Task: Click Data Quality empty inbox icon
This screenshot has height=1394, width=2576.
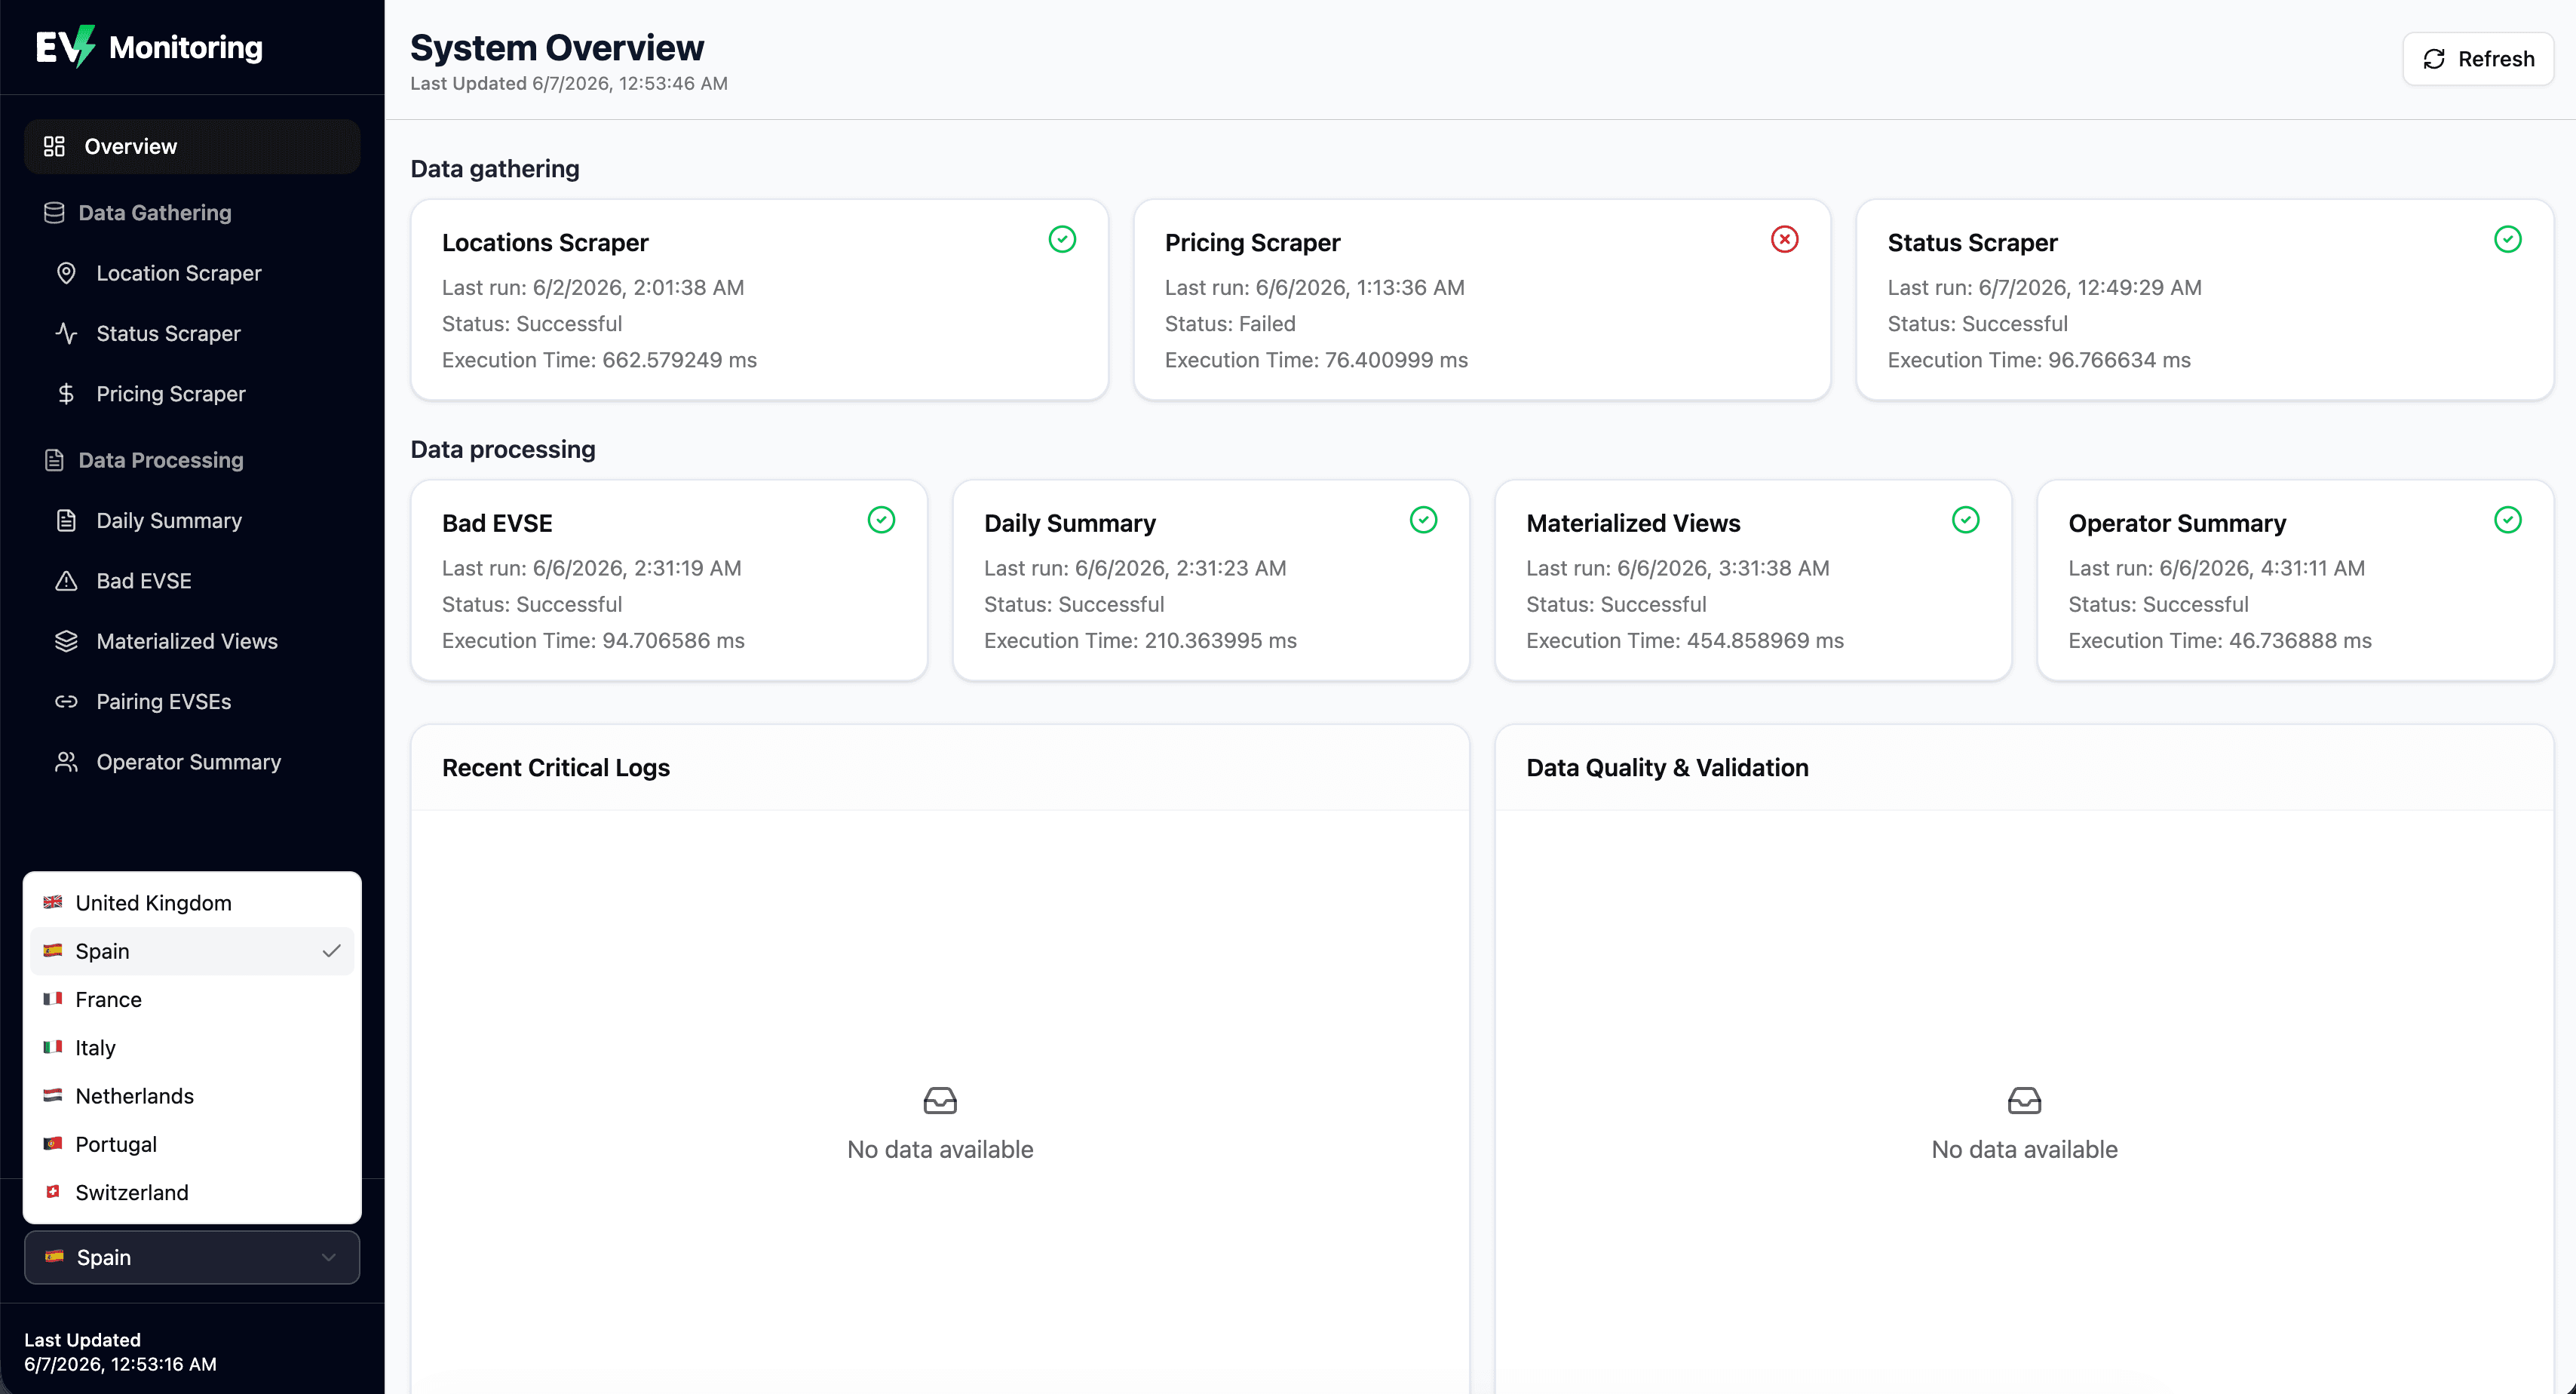Action: pos(2024,1101)
